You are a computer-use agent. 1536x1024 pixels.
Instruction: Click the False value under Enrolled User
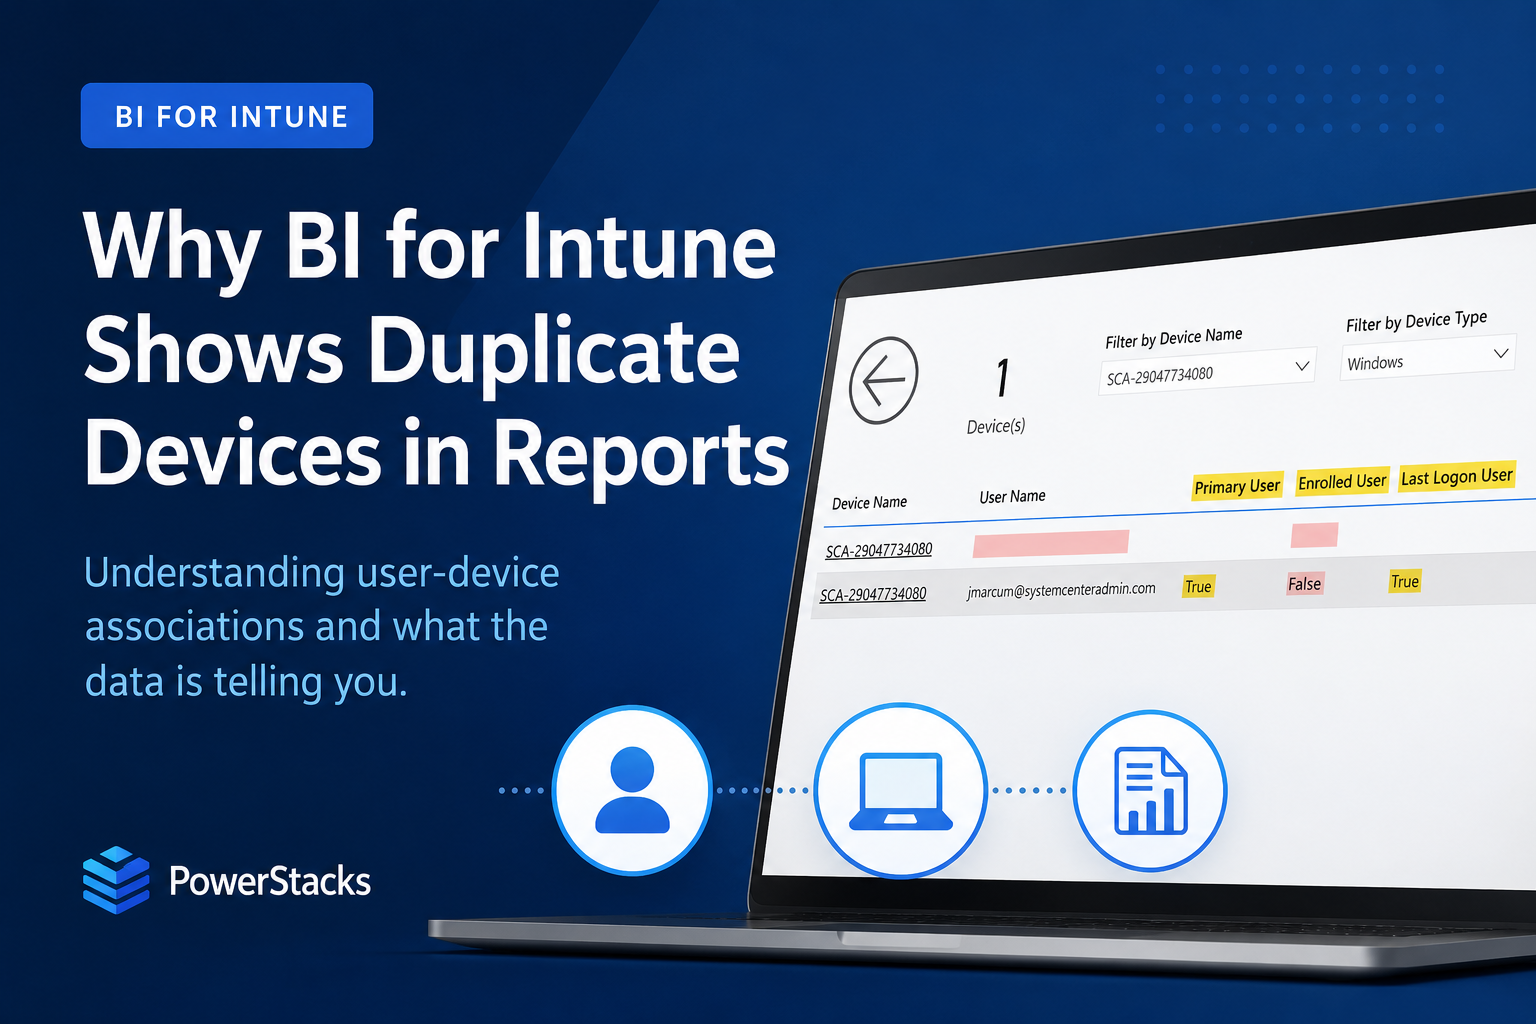[1305, 583]
